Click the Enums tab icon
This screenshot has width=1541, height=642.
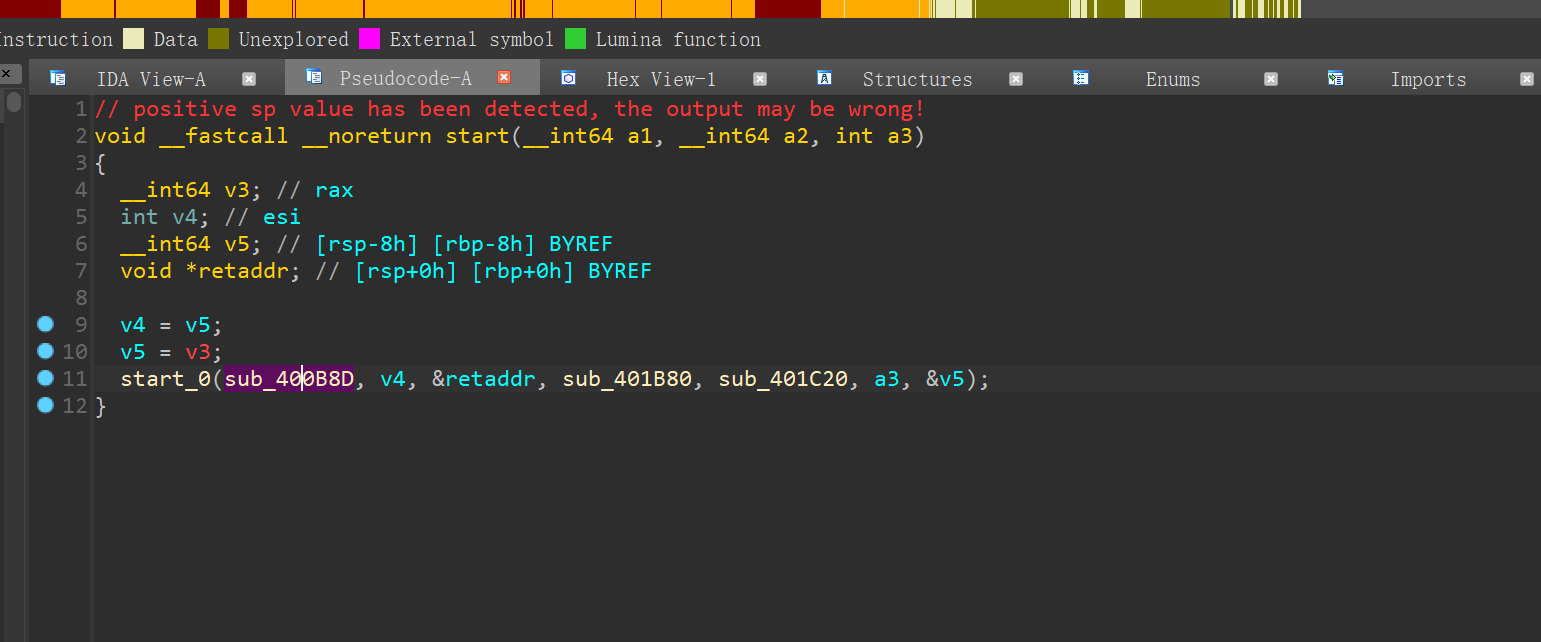1081,78
